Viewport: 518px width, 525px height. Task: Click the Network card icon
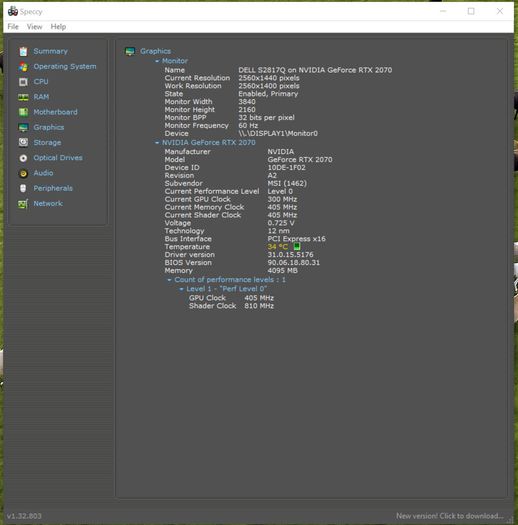(23, 204)
